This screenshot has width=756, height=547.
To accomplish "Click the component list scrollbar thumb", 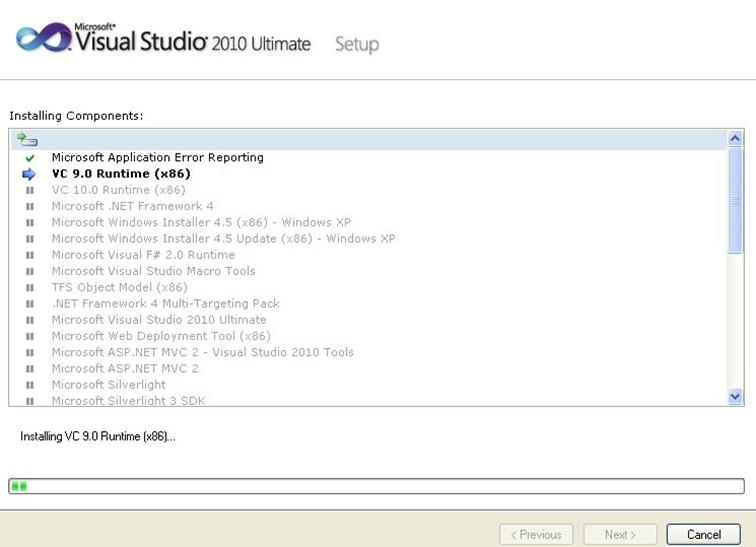I will (x=735, y=200).
